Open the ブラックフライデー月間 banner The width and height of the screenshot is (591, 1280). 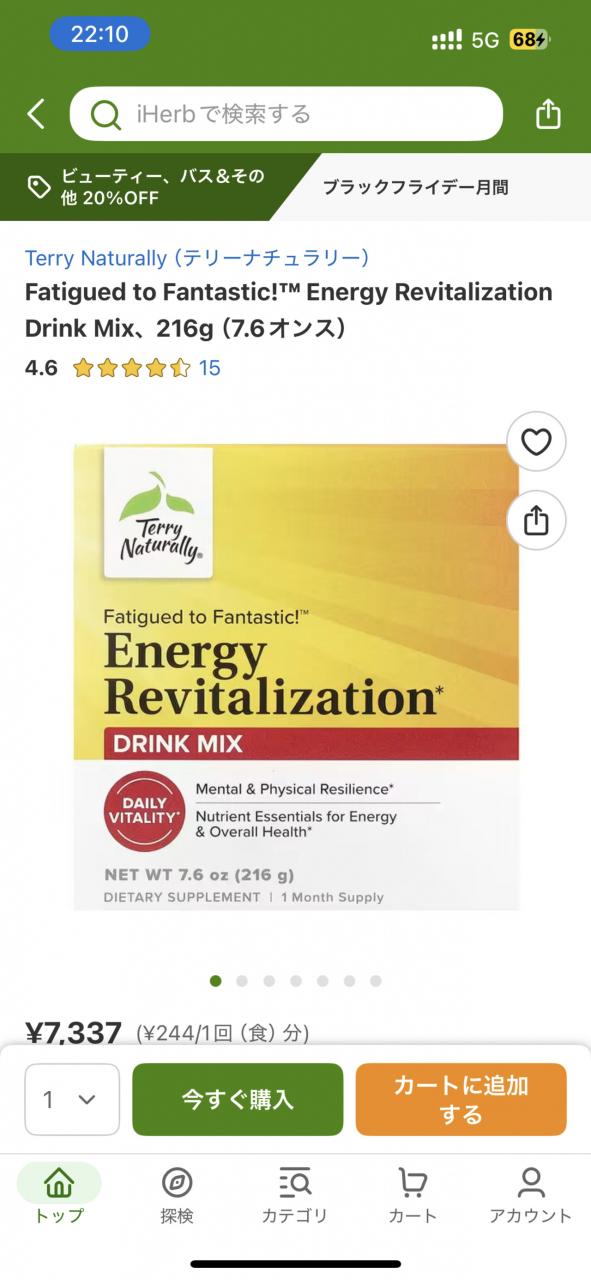pyautogui.click(x=415, y=187)
